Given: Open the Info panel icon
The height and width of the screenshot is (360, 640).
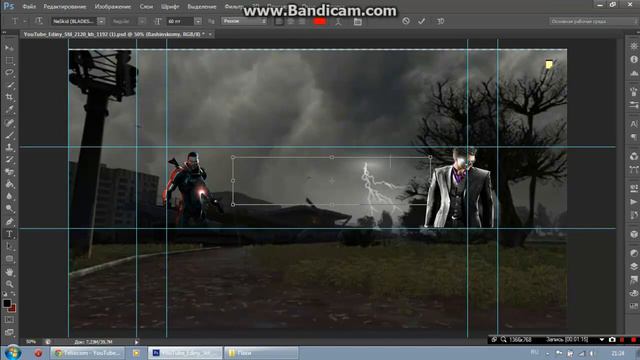Looking at the screenshot, I should (634, 59).
